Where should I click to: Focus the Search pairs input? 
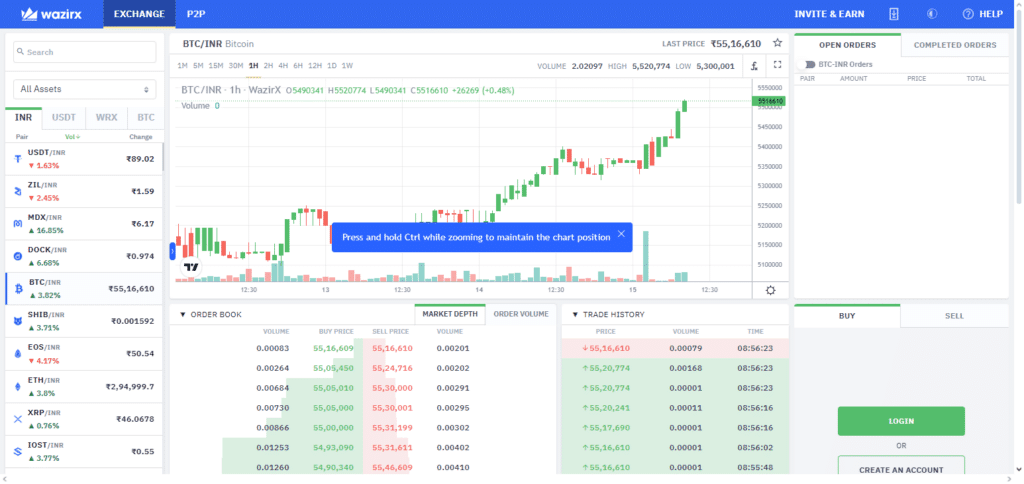tap(84, 52)
